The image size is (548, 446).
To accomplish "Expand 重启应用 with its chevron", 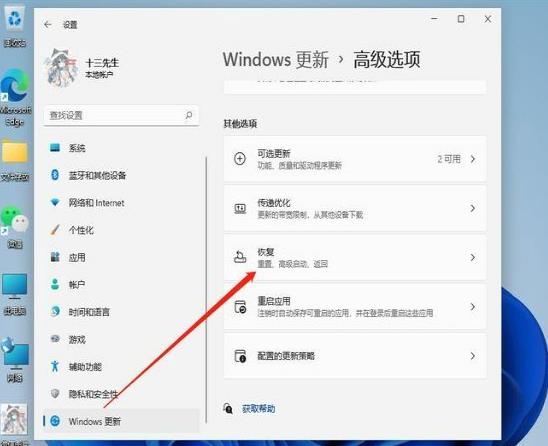I will (x=473, y=307).
